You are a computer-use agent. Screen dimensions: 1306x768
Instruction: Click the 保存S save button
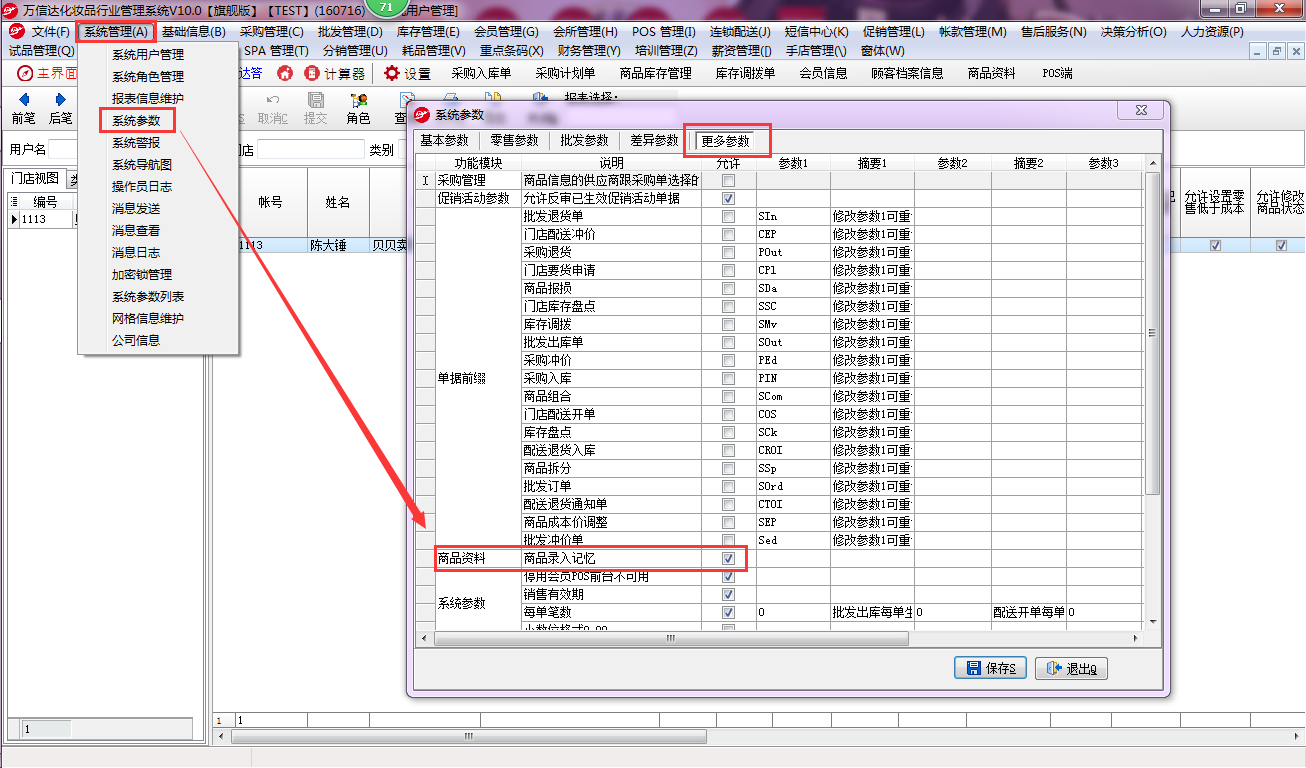[x=991, y=668]
